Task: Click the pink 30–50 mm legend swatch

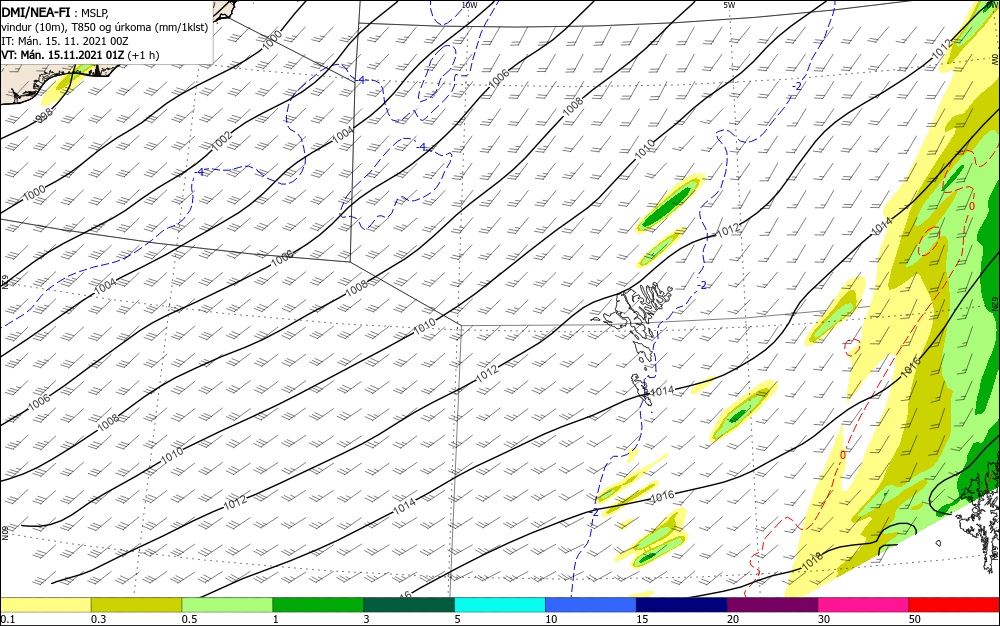Action: point(863,605)
